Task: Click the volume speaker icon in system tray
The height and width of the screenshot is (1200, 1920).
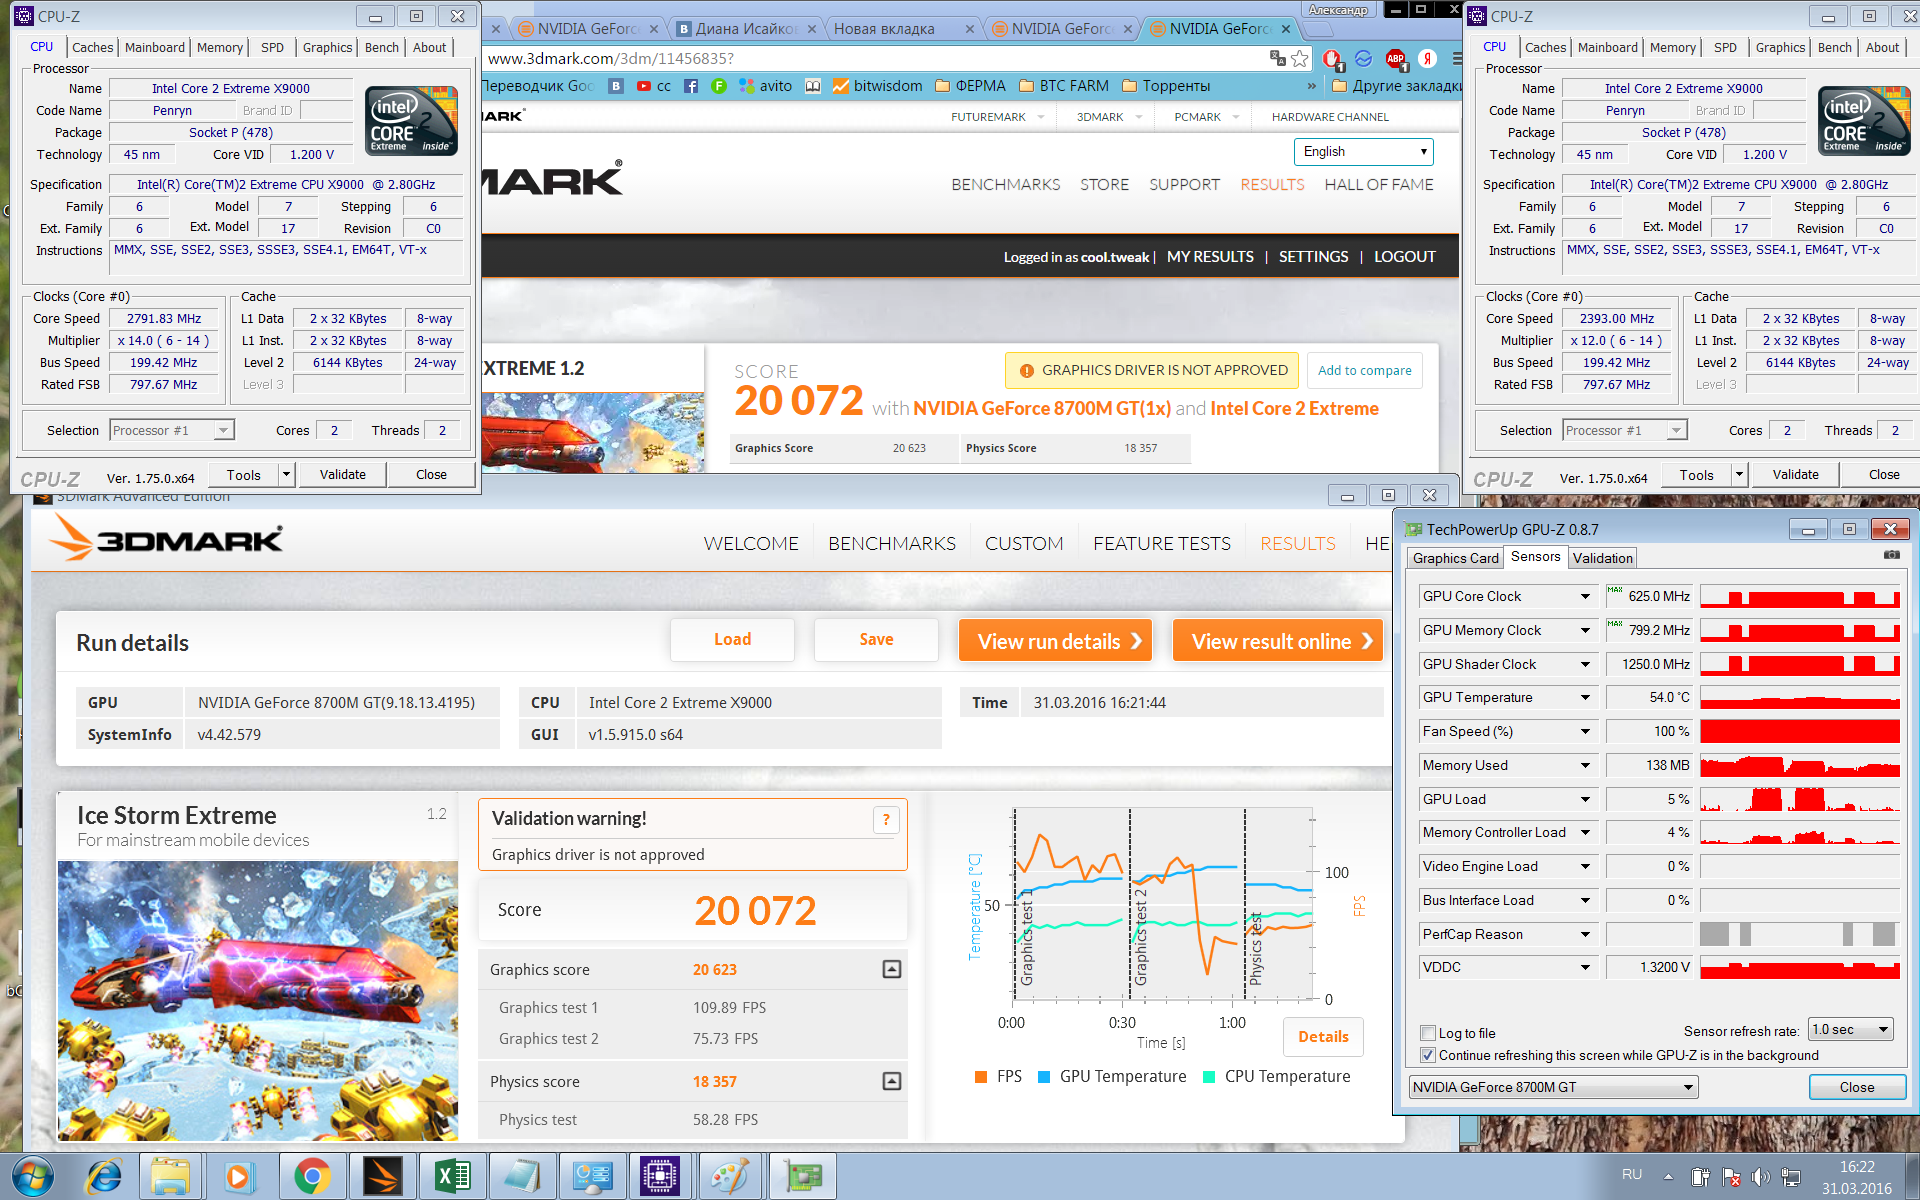Action: click(x=1760, y=1177)
